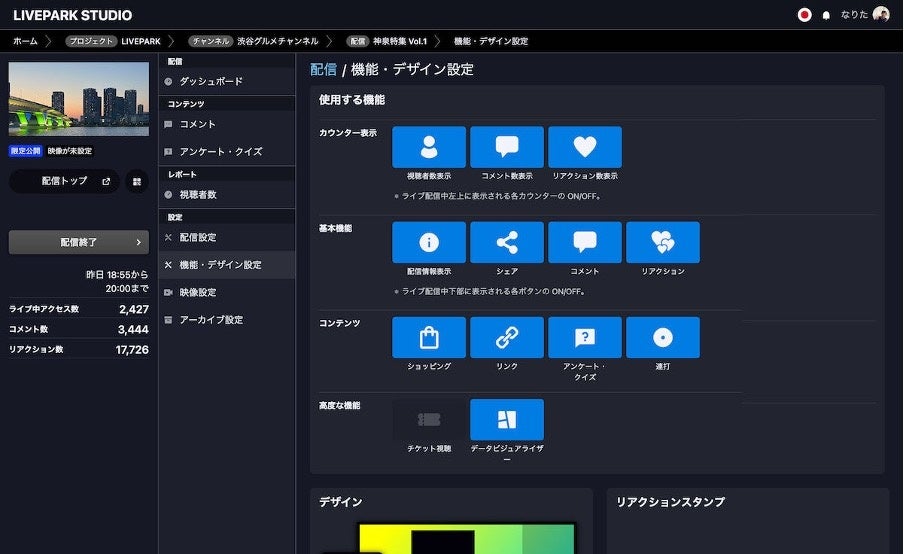This screenshot has height=554, width=904.
Task: Toggle the 配信情報表示 info tile
Action: pos(429,242)
